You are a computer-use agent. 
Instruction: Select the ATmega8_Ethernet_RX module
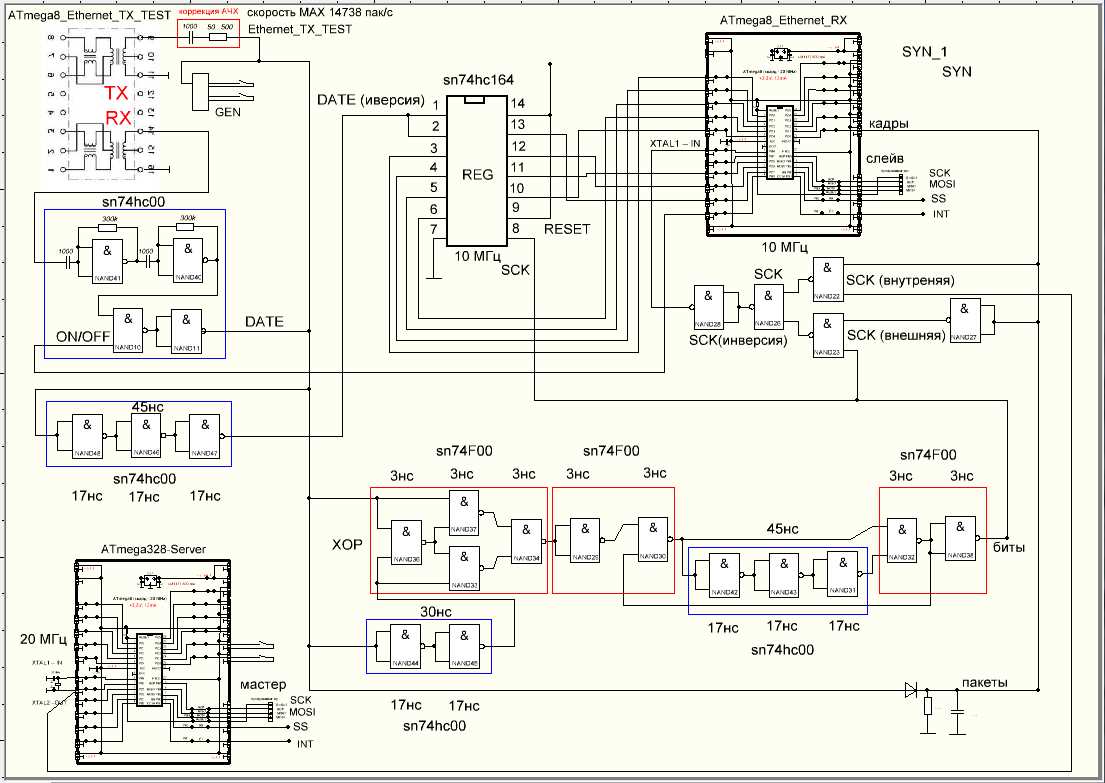pos(785,134)
